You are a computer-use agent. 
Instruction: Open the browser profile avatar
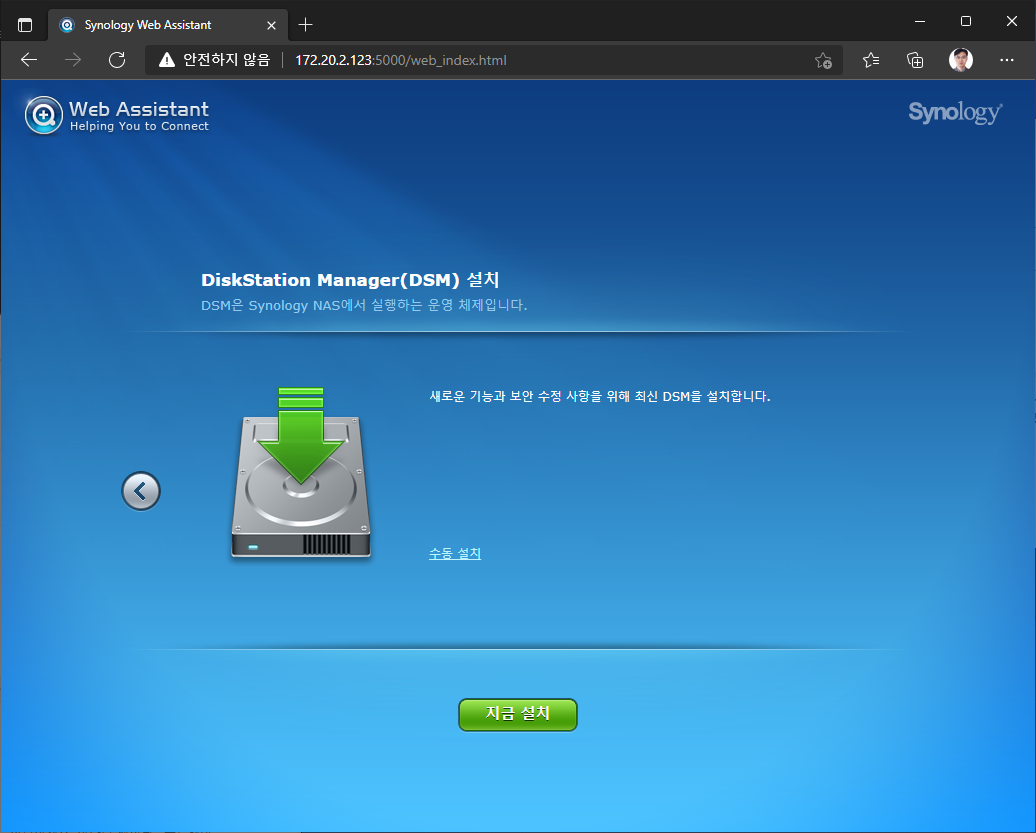click(961, 60)
